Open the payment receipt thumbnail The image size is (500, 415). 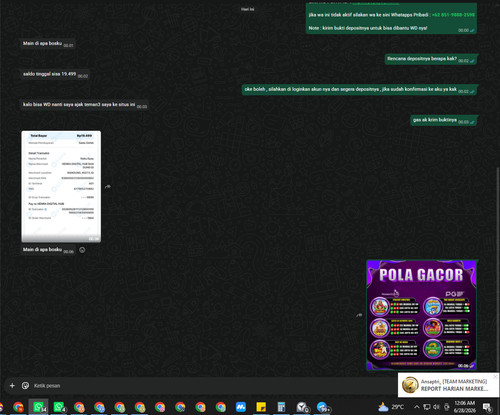61,187
